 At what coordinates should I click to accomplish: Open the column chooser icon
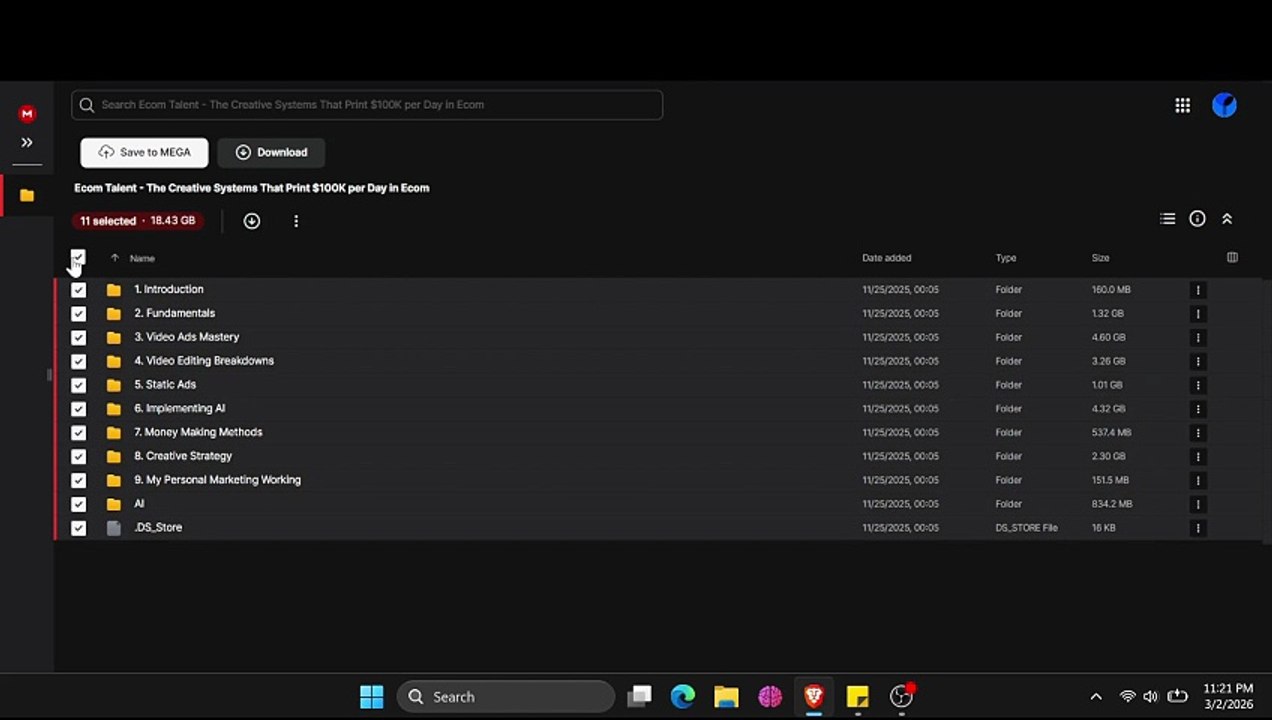pos(1232,258)
